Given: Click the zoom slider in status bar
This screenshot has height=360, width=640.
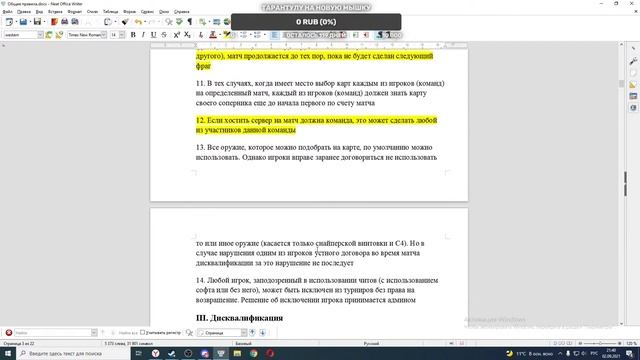Looking at the screenshot, I should point(600,344).
